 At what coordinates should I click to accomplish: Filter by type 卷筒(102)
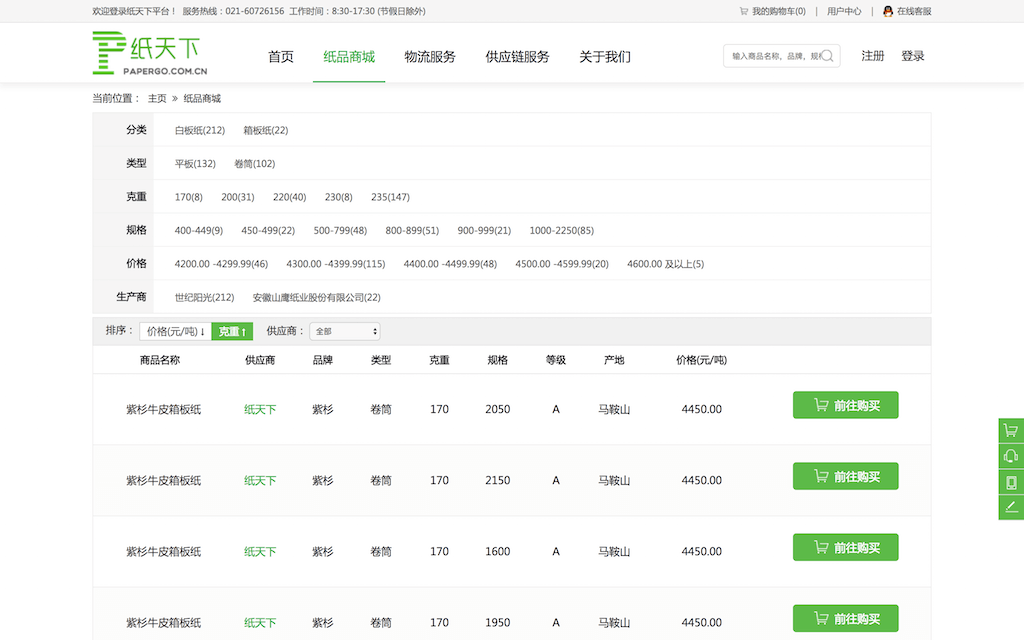(x=254, y=164)
